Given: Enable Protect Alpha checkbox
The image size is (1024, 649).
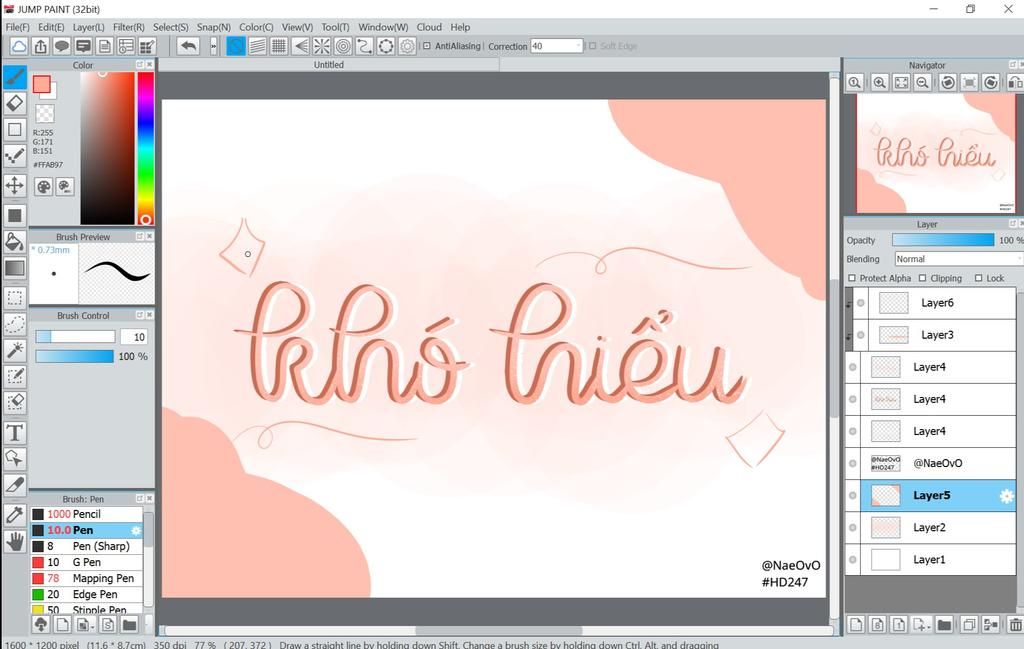Looking at the screenshot, I should [852, 278].
